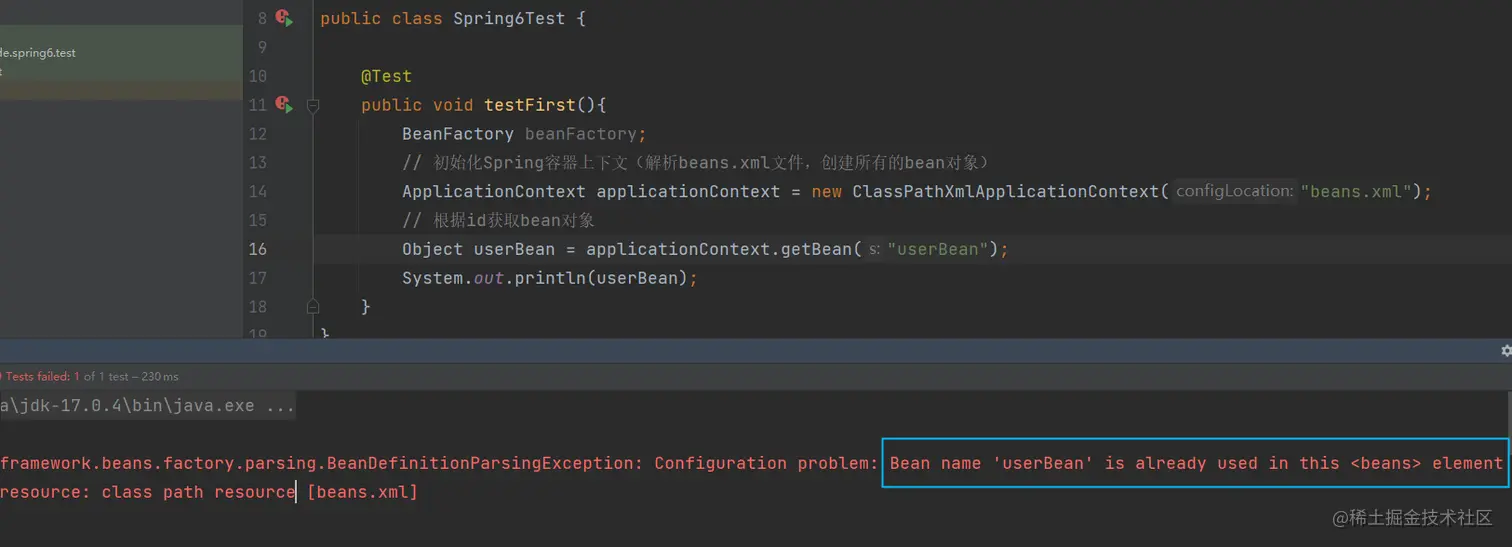This screenshot has width=1512, height=547.
Task: Run the Spring6Test class from line 8 gutter icon
Action: coord(284,18)
